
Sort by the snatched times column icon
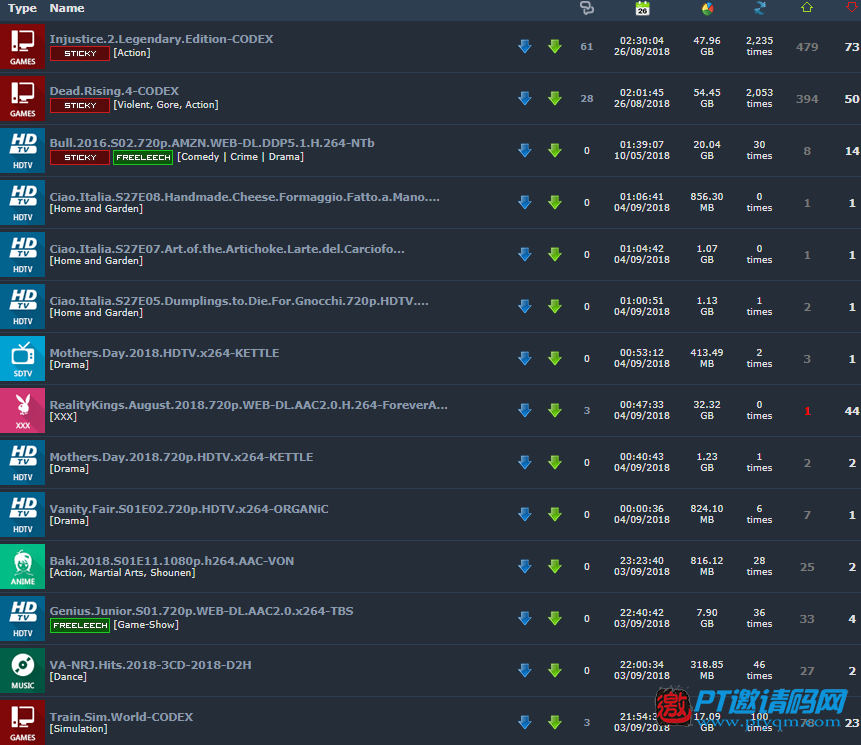[x=760, y=8]
